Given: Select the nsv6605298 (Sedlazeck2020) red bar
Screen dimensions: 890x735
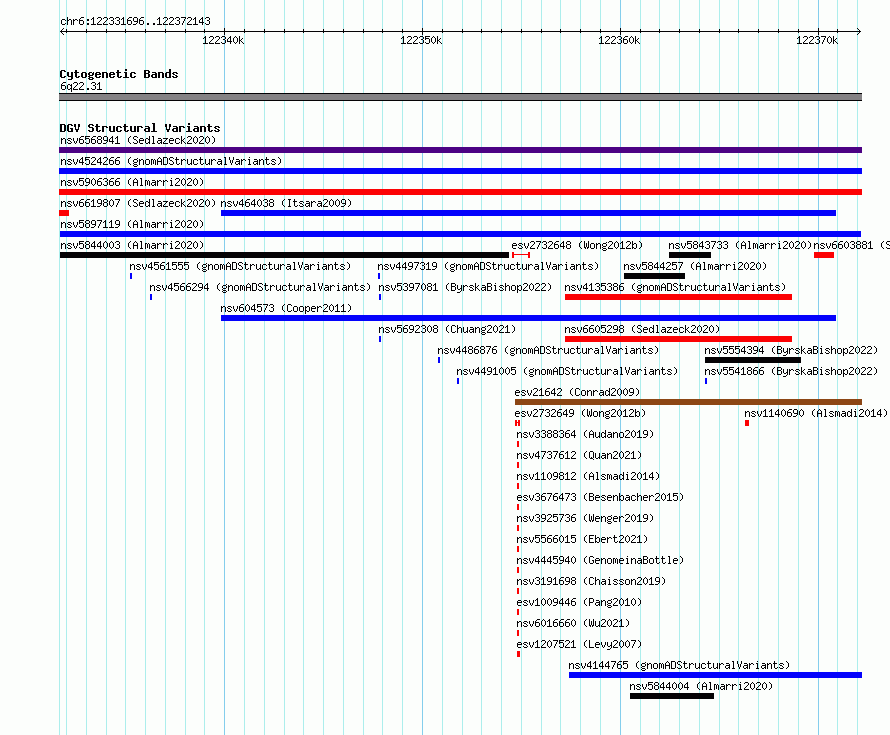Looking at the screenshot, I should pyautogui.click(x=678, y=339).
